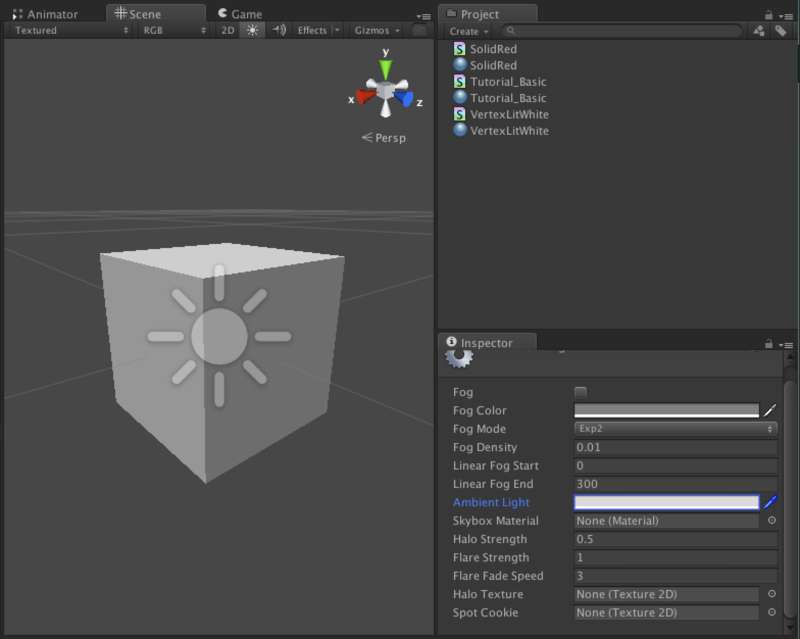Click the red X axis cone on scene gizmo
800x639 pixels.
pyautogui.click(x=366, y=96)
